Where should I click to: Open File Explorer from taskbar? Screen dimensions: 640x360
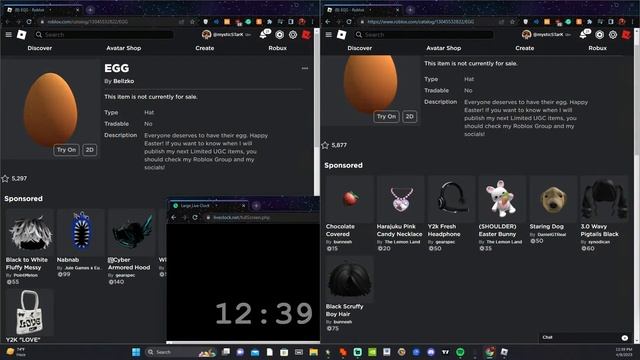coord(313,352)
